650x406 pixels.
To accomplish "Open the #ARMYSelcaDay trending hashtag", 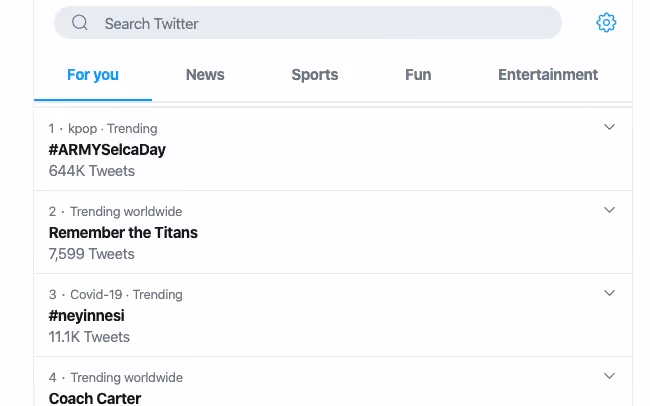I will point(107,150).
